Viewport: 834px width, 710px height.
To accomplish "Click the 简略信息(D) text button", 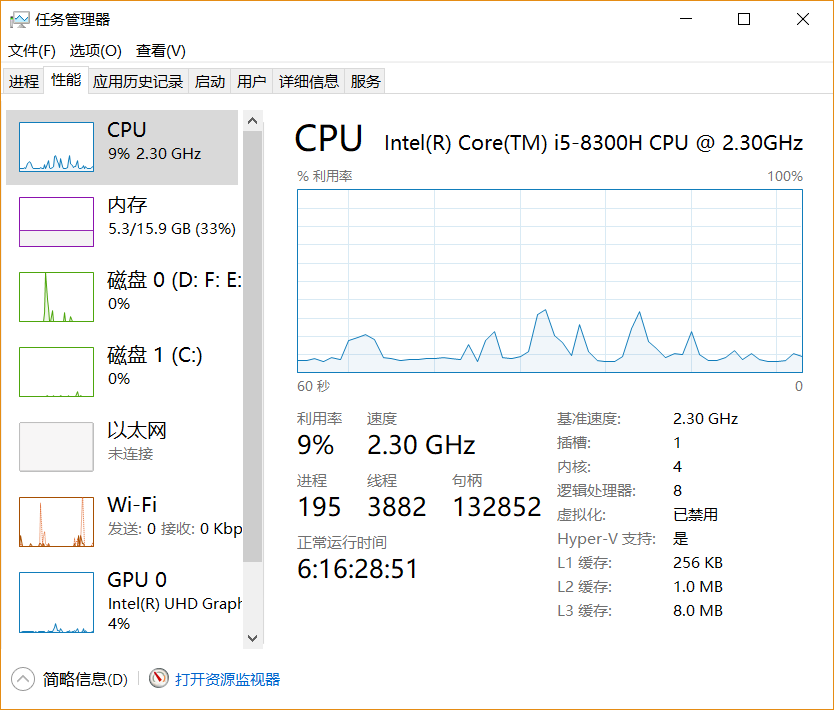I will click(85, 679).
